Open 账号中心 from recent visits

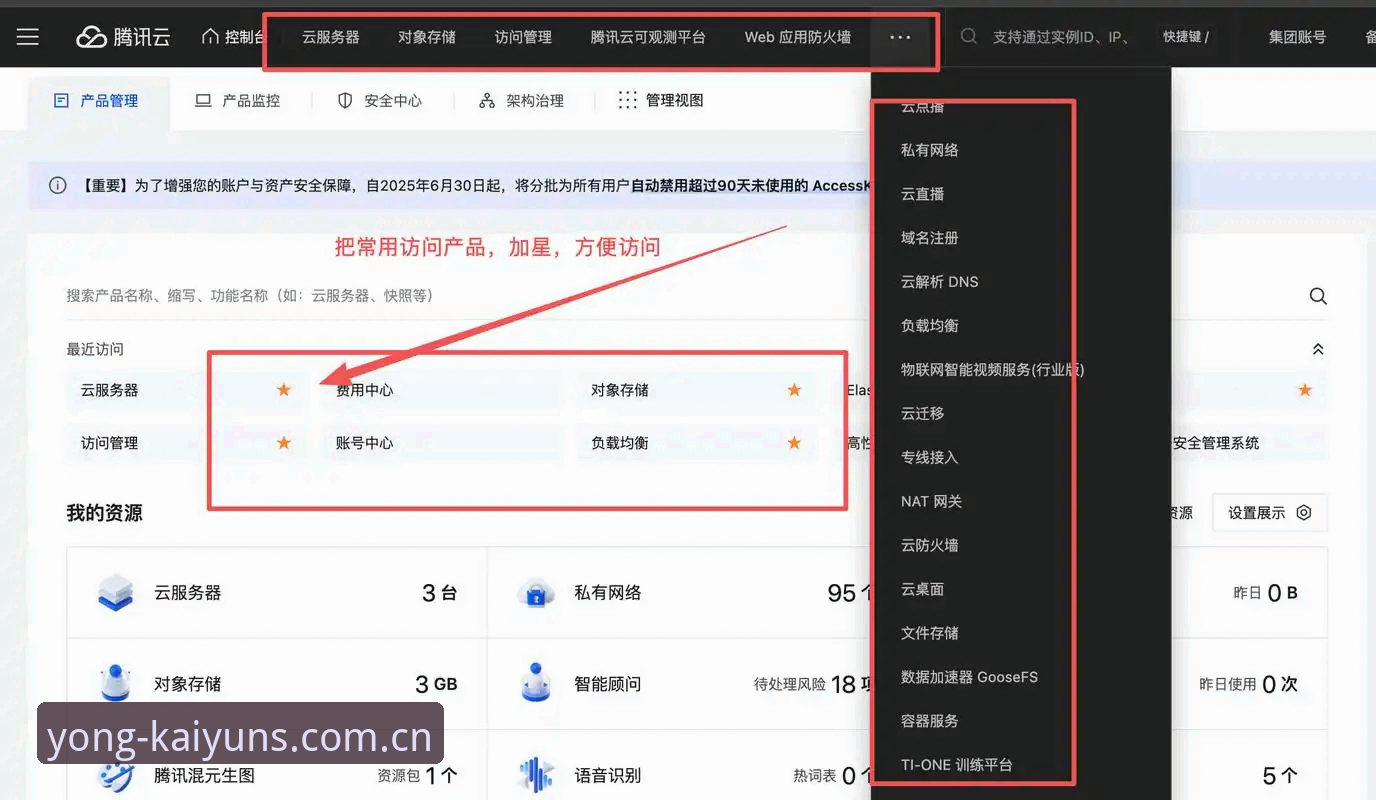point(365,442)
